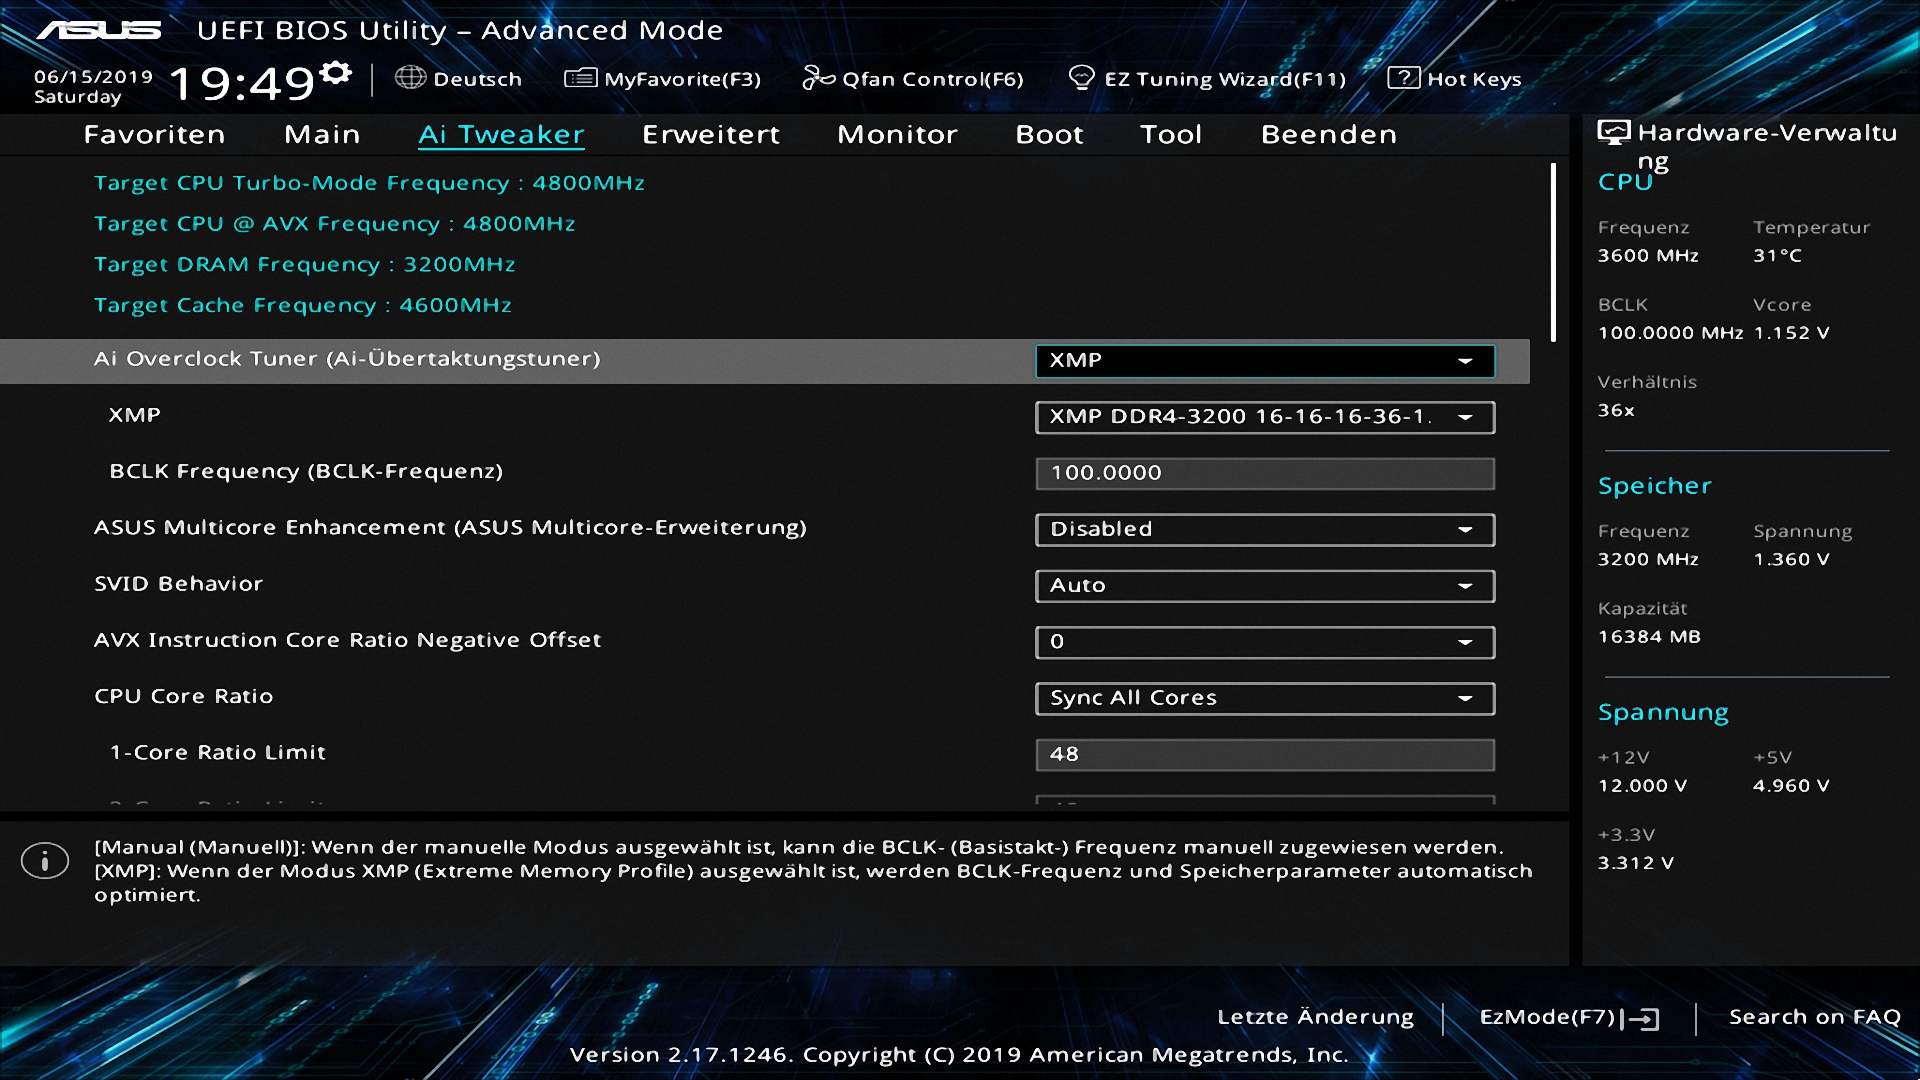Click the gear icon next to the clock
1920x1080 pixels.
tap(337, 72)
